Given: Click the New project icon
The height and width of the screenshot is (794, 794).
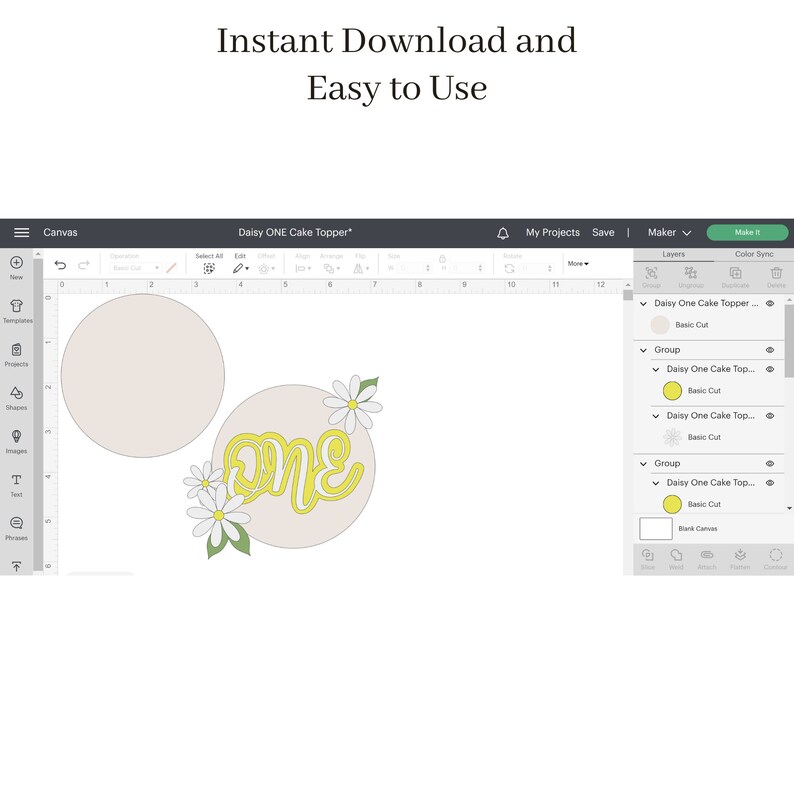Looking at the screenshot, I should click(x=16, y=262).
